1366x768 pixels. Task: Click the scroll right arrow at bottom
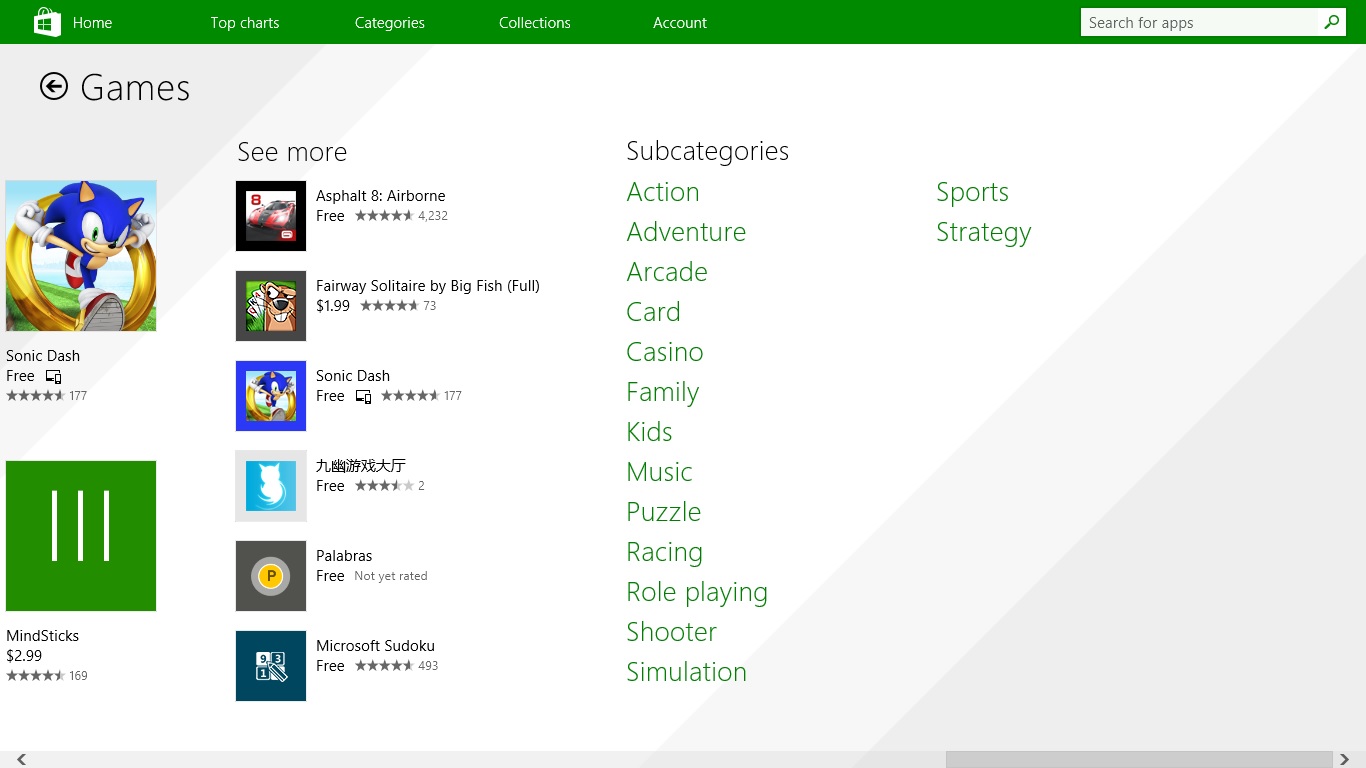(1345, 760)
